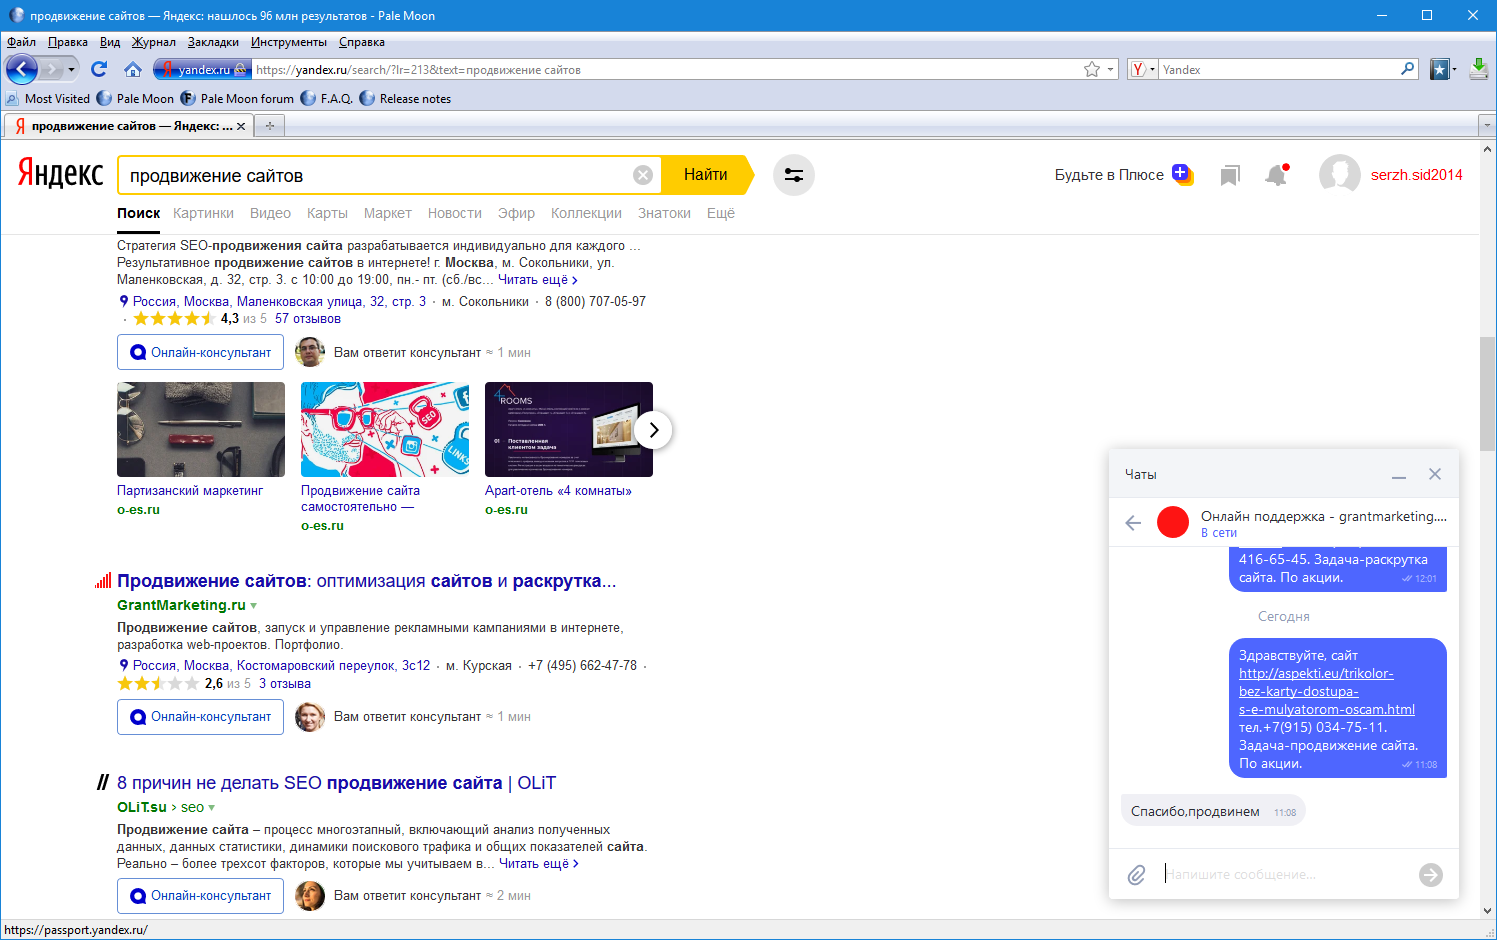Open Yandex saved collections bookmark icon
Viewport: 1497px width, 940px height.
[1230, 176]
